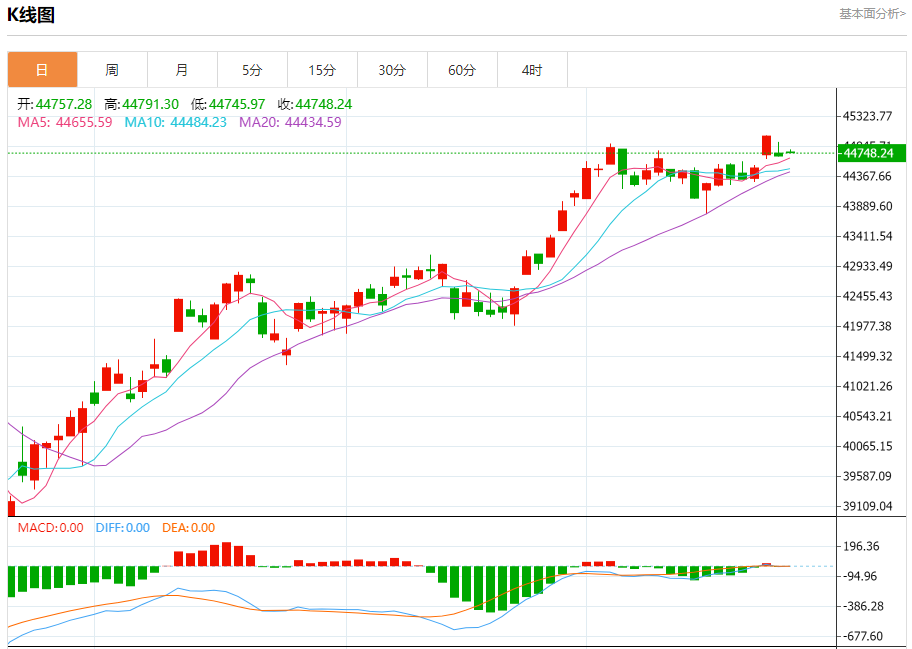This screenshot has width=912, height=649.
Task: Click the MA20: 44434.59 label
Action: pos(290,122)
